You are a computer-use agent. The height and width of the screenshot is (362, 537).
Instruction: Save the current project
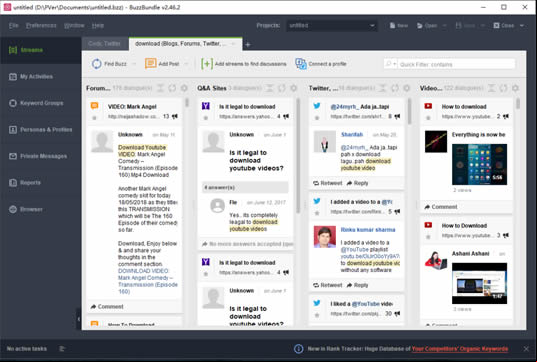click(465, 26)
